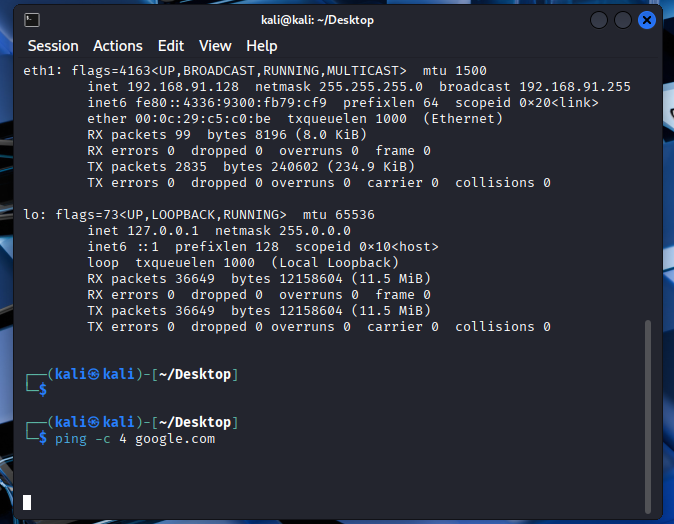Click the 'mtu 65536' value
674x524 pixels.
click(339, 215)
